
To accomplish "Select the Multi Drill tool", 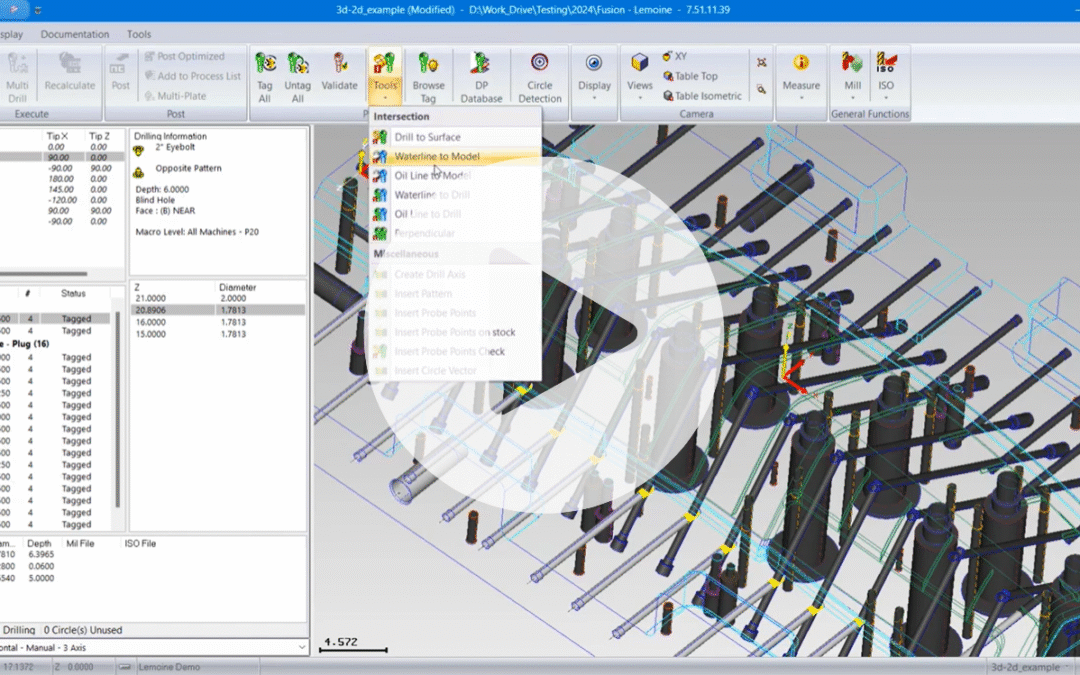I will click(x=17, y=75).
